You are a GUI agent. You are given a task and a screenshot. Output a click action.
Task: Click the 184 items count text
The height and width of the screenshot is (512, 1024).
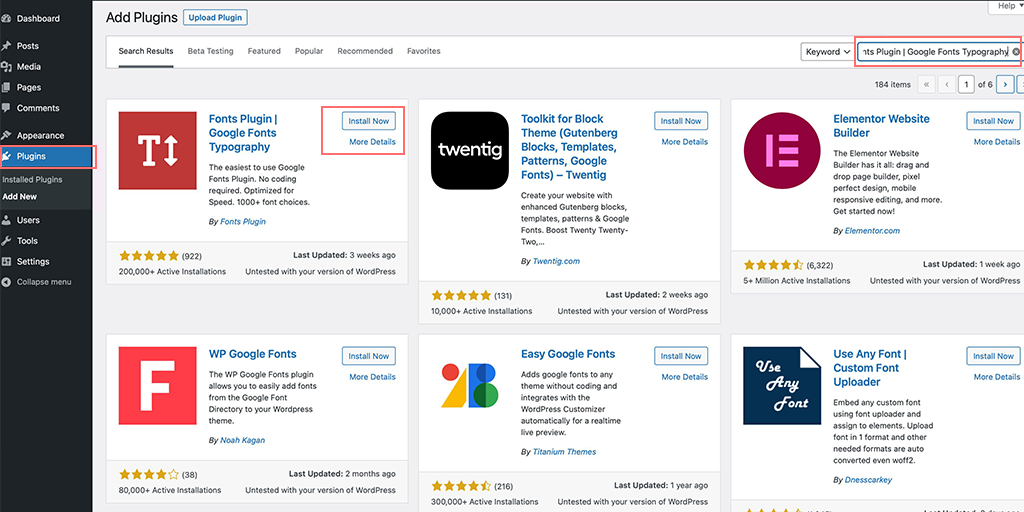pos(892,84)
